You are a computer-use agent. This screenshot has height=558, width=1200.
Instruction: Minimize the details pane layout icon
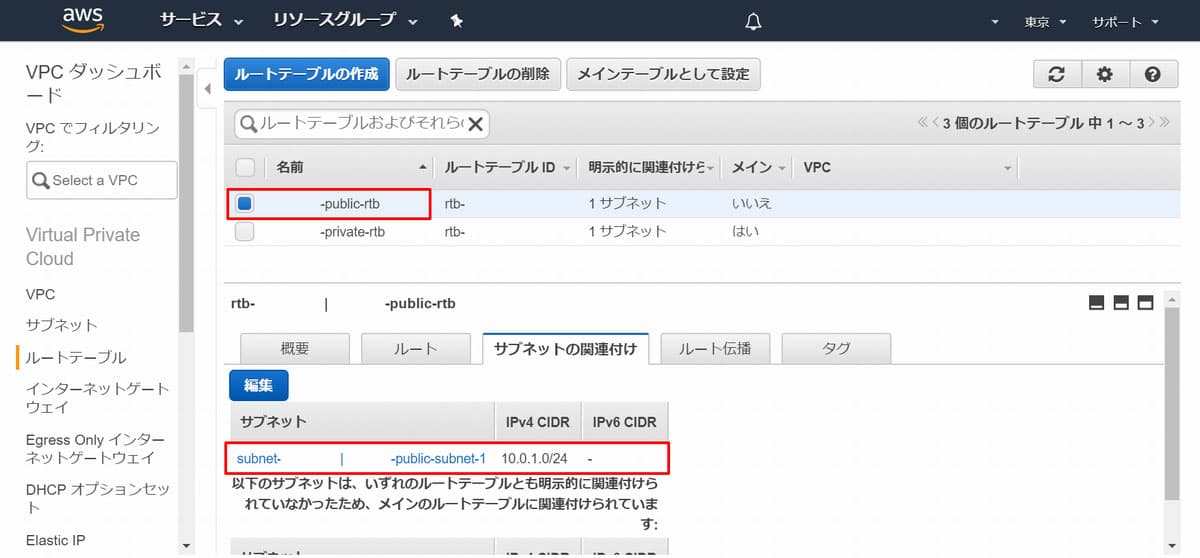pyautogui.click(x=1097, y=303)
